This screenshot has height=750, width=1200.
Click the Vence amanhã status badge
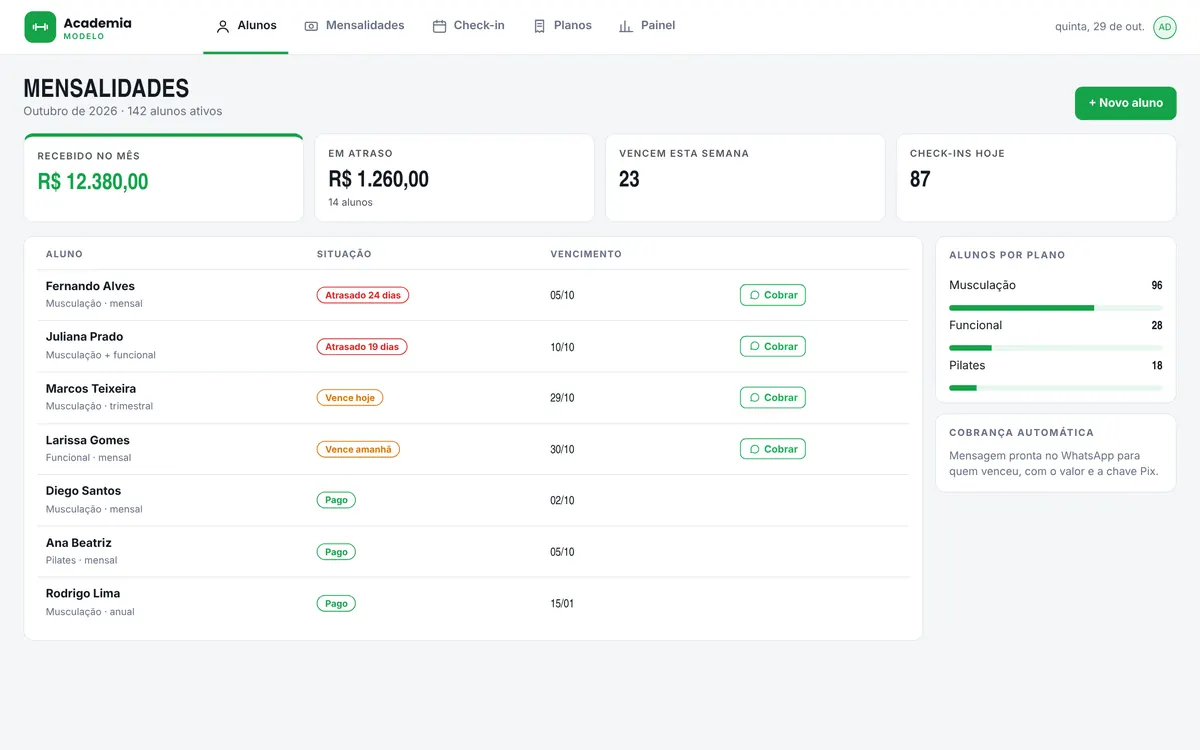358,450
